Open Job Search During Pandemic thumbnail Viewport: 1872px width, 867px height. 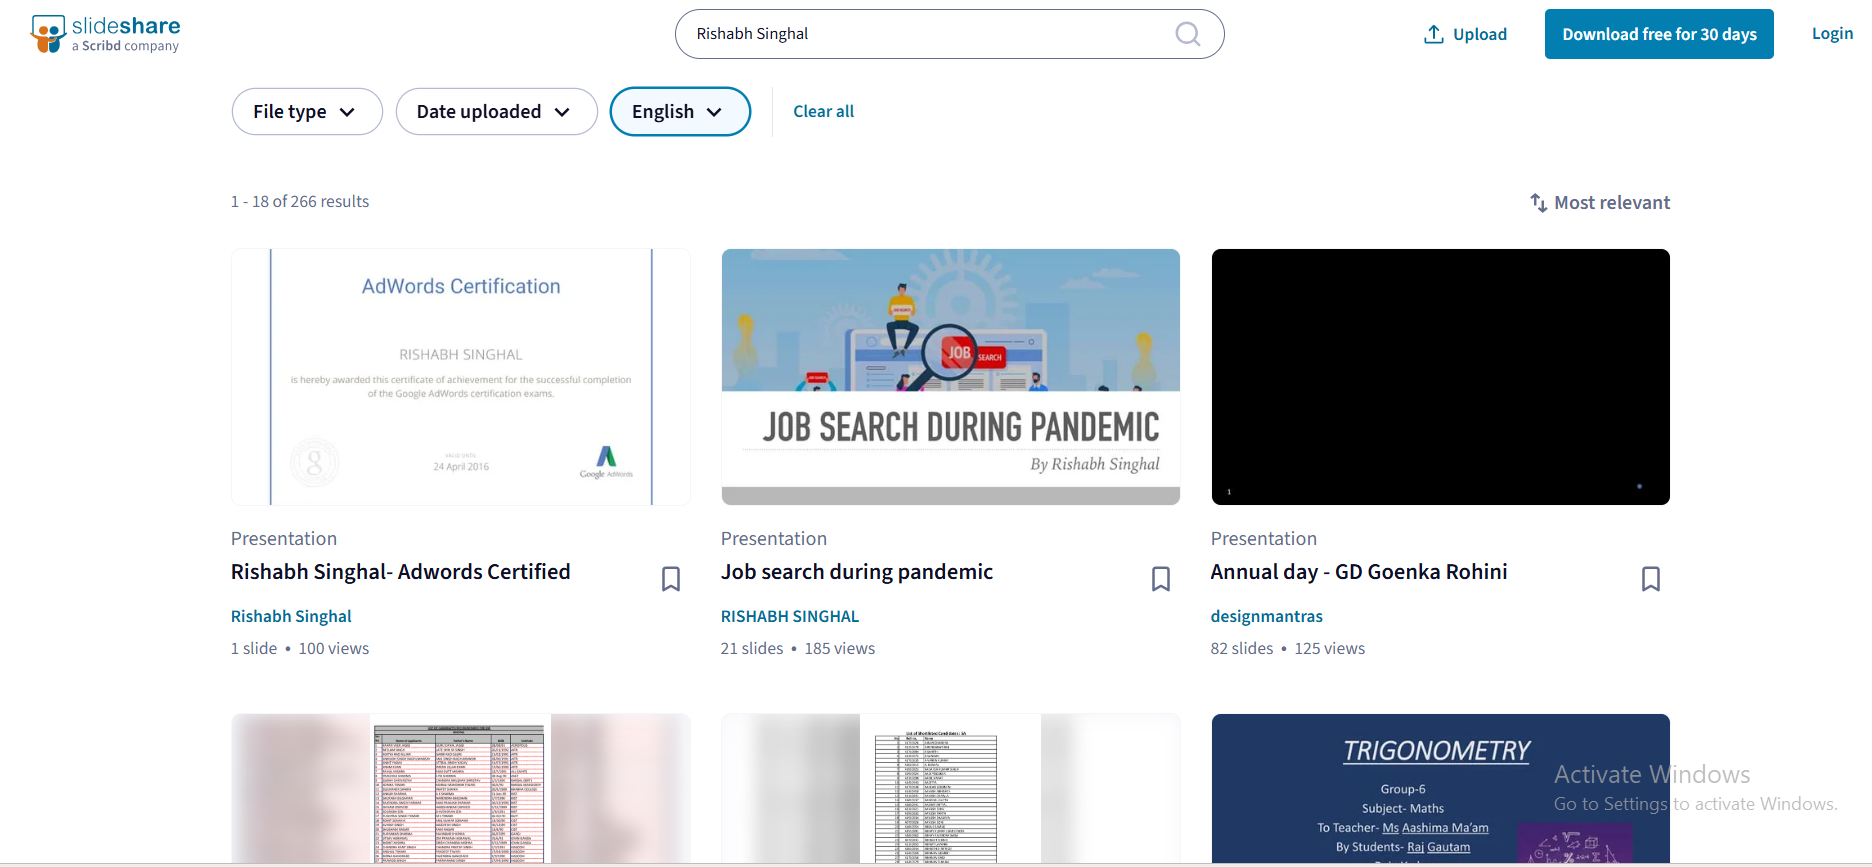950,377
